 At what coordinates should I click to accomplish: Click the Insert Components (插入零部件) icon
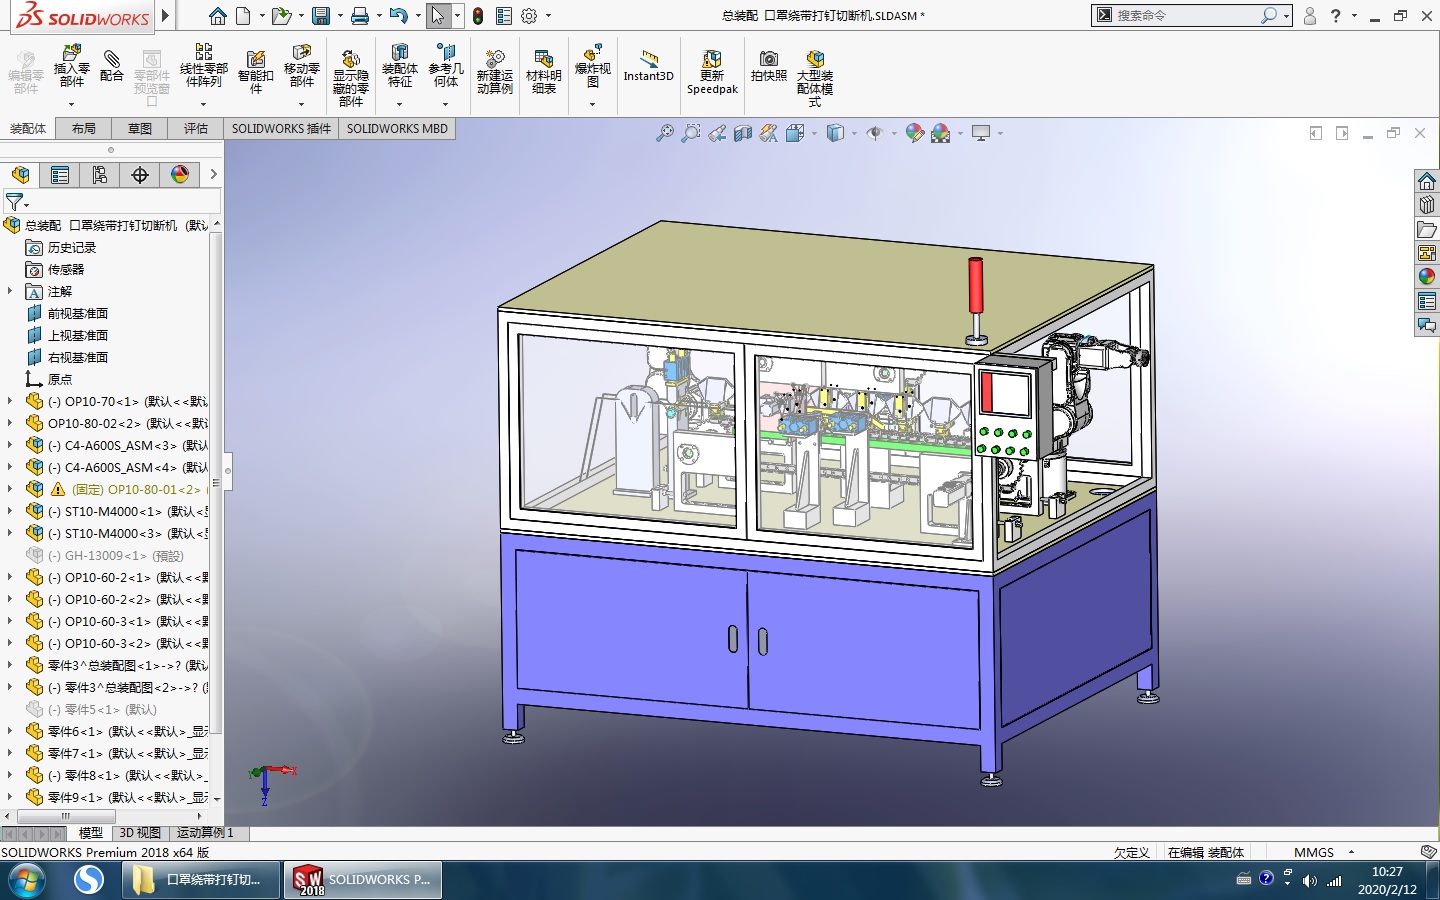coord(71,64)
